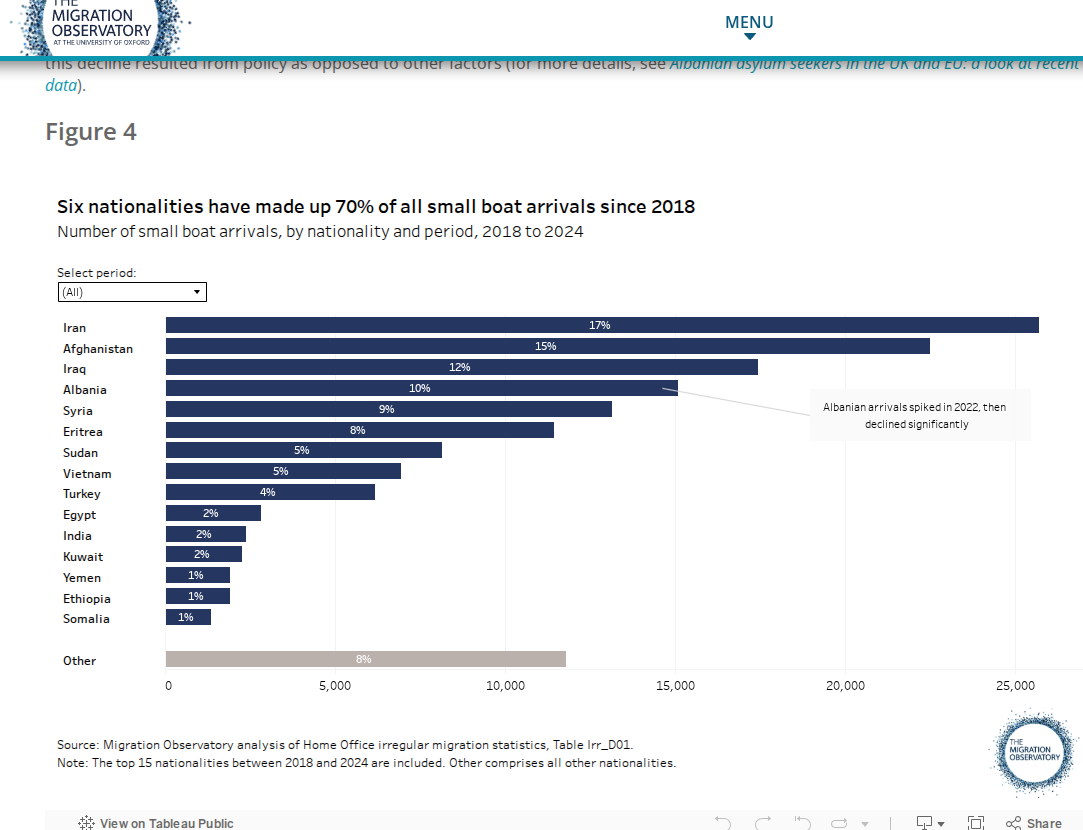Select the Eritrea bar

coord(360,430)
